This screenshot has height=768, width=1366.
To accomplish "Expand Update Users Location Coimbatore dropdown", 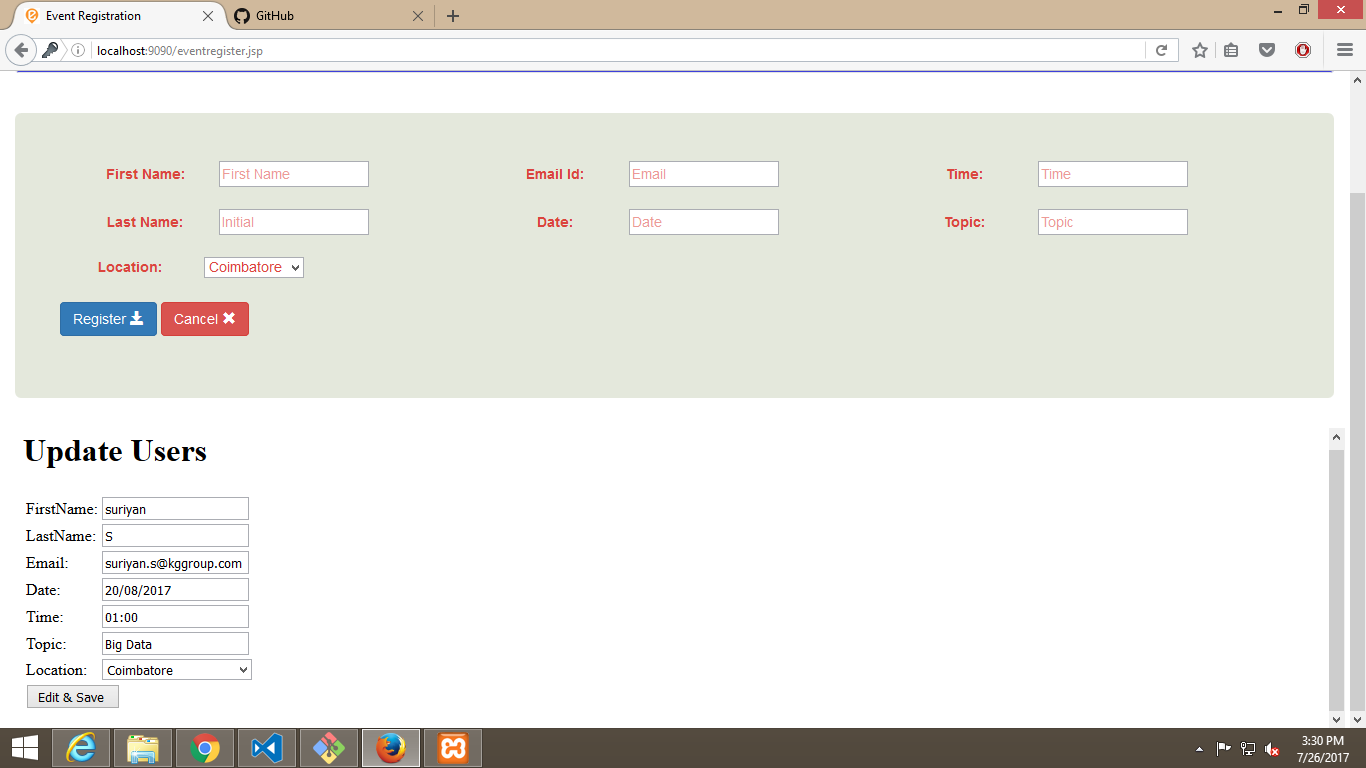I will 177,670.
